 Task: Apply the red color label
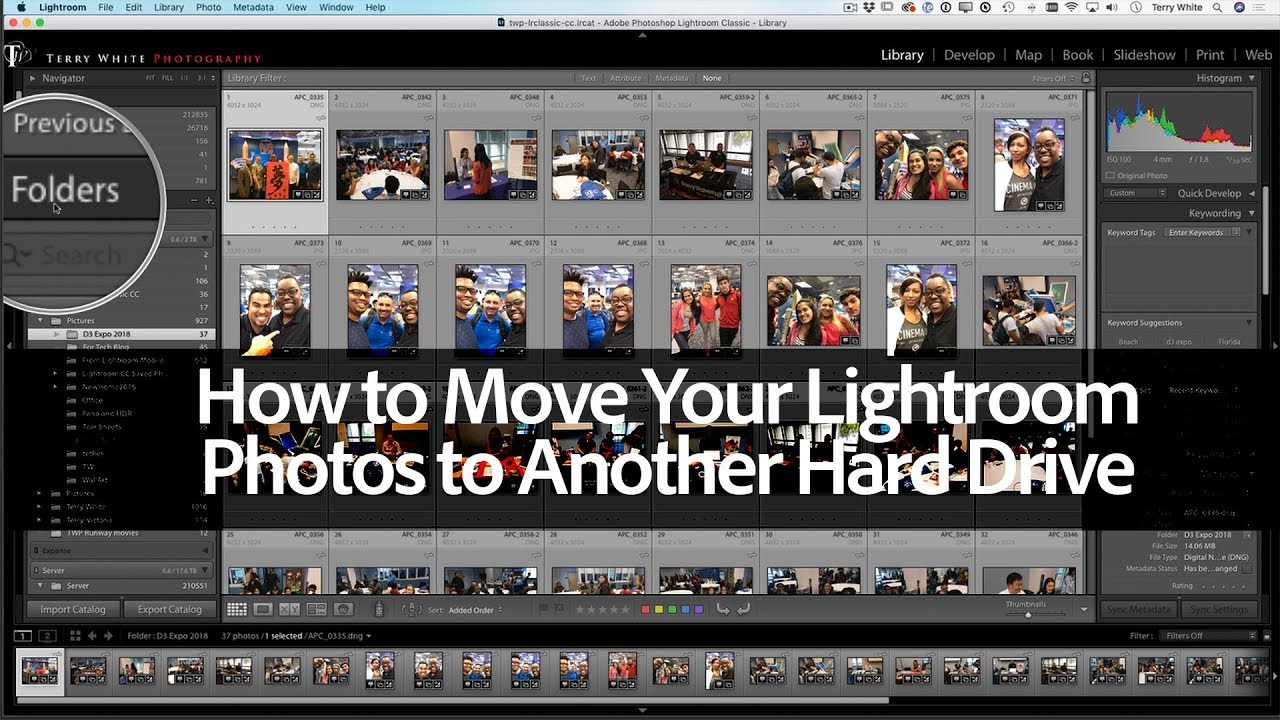646,609
